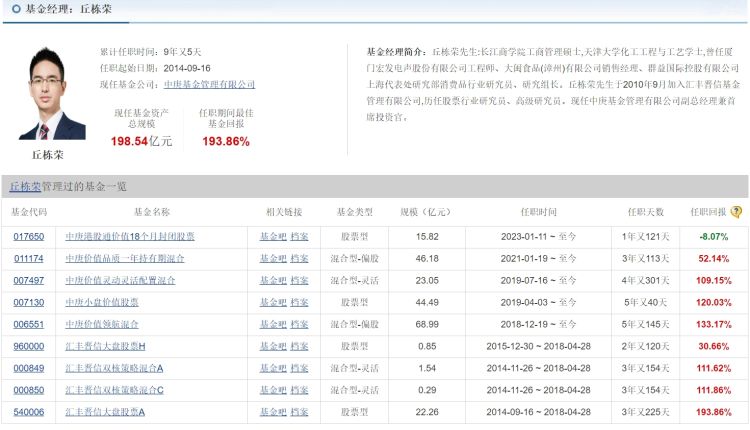
Task: Click the 193.86% best return figure under 任职期间最佳基金回报
Action: 226,141
